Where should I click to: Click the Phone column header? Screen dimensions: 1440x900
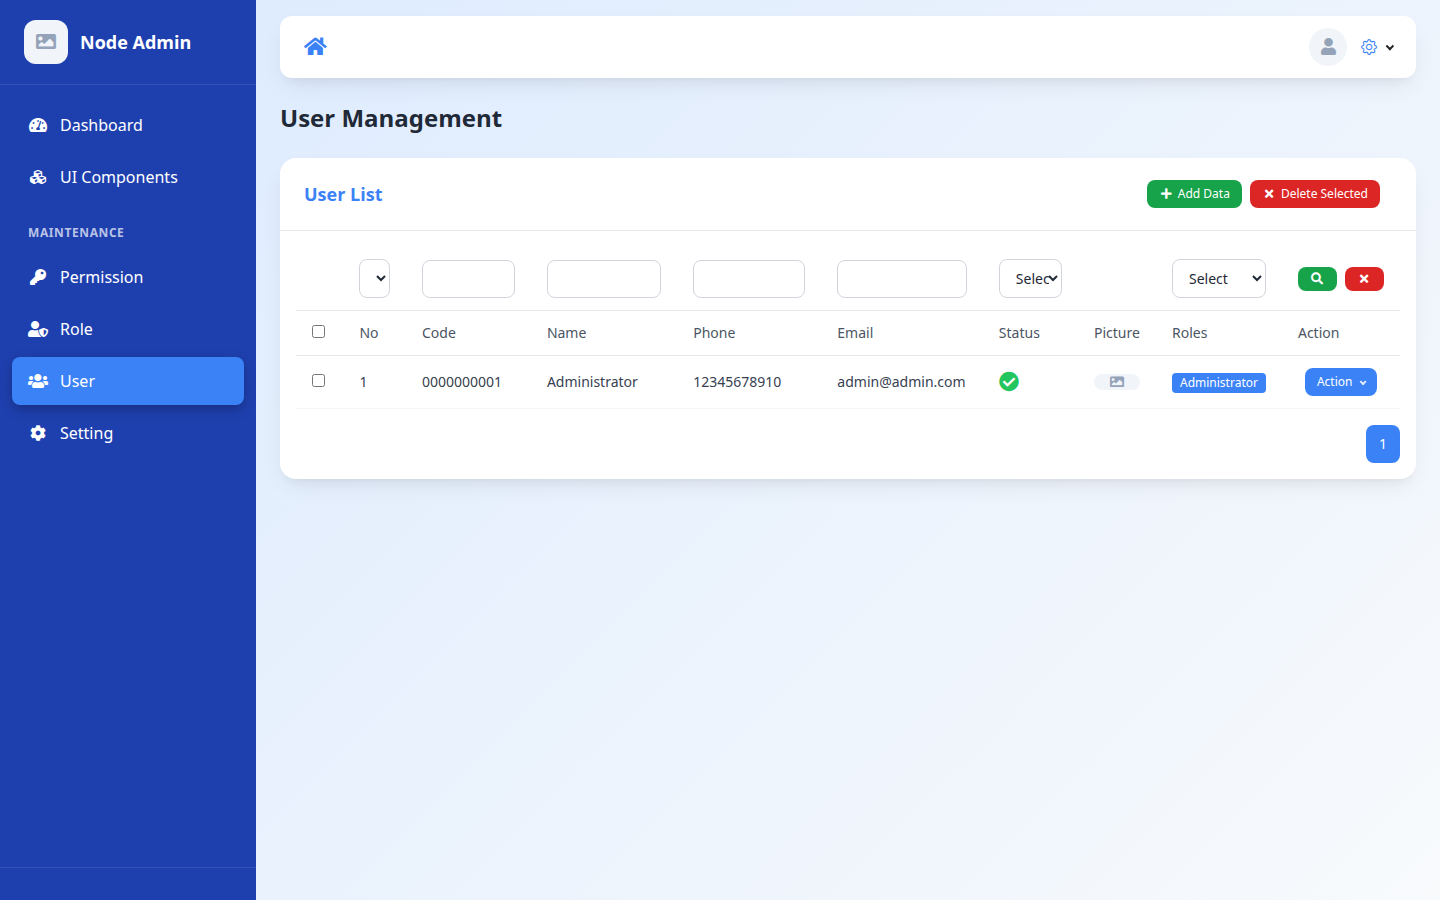tap(714, 333)
